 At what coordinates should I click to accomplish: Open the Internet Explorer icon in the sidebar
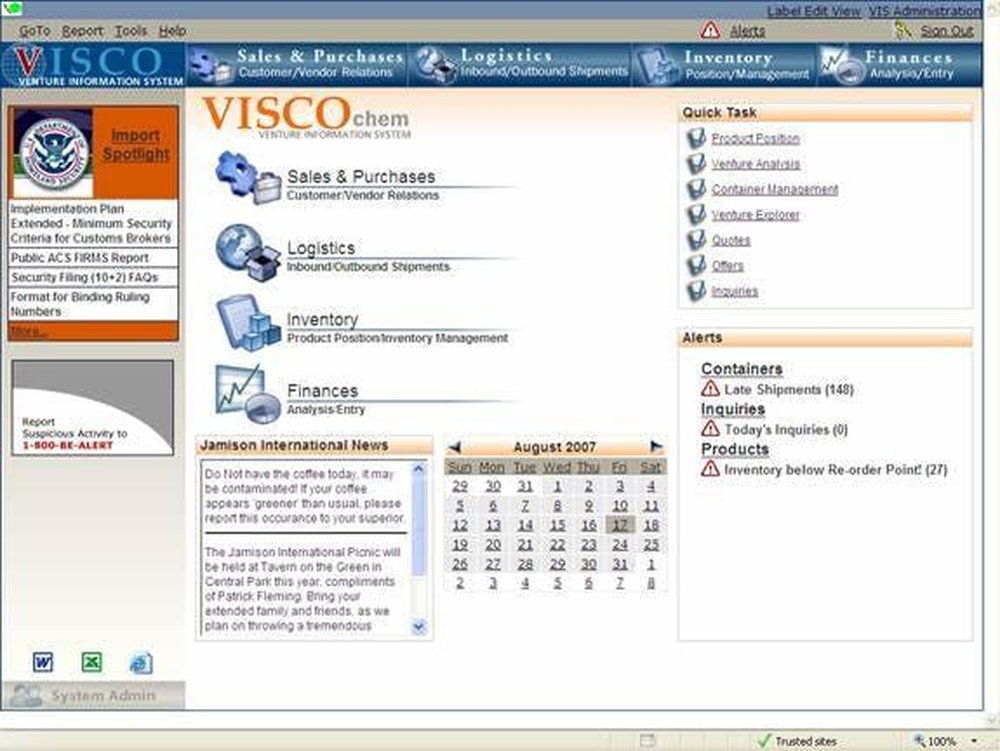point(141,663)
